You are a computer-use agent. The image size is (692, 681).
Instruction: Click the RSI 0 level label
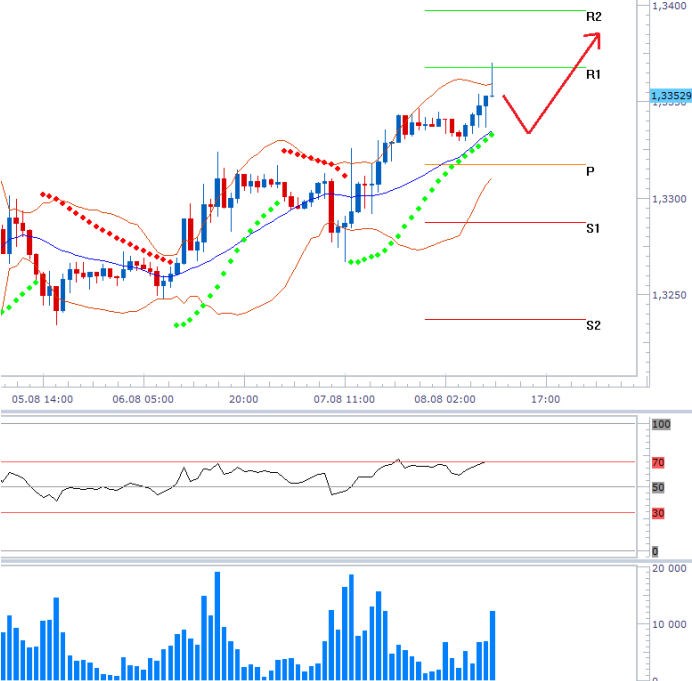pyautogui.click(x=655, y=551)
